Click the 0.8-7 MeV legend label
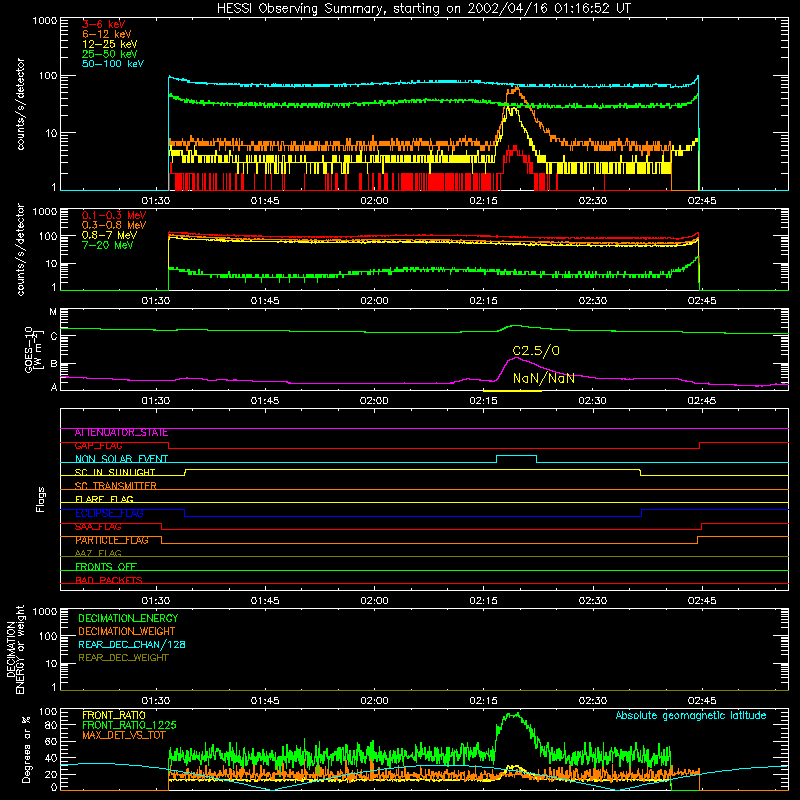The width and height of the screenshot is (800, 800). click(109, 235)
